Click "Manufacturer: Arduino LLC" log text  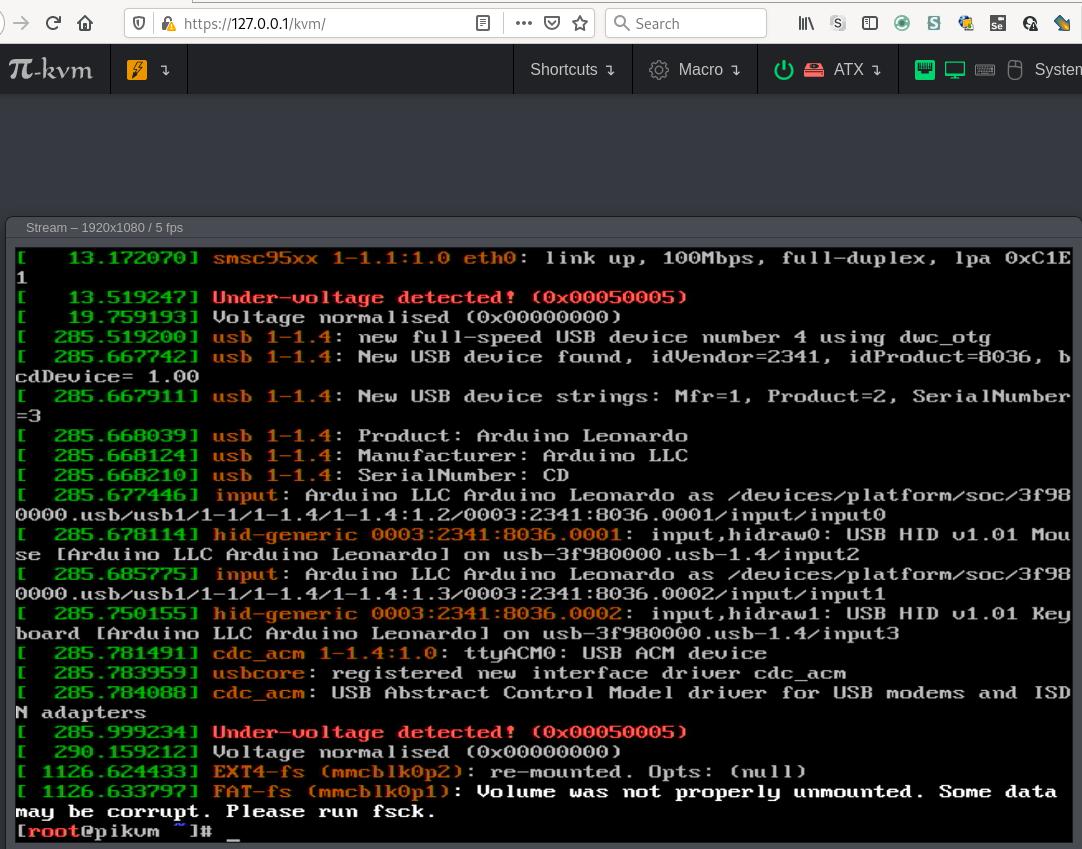pos(522,456)
